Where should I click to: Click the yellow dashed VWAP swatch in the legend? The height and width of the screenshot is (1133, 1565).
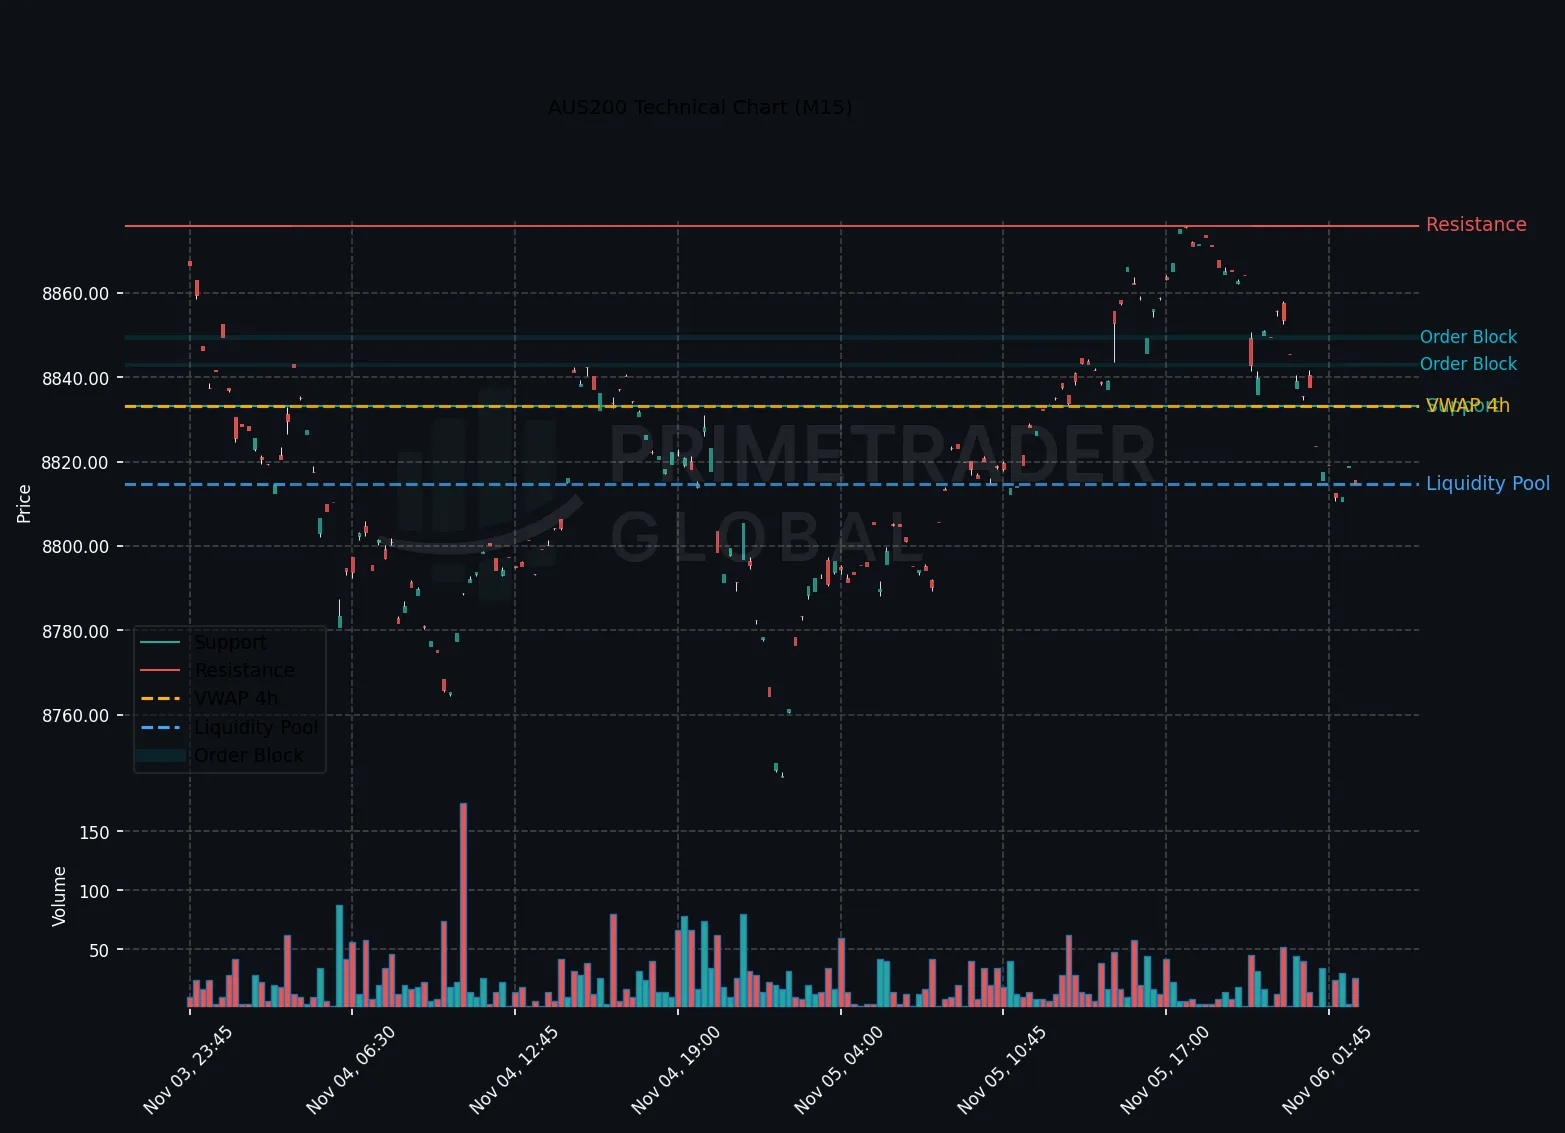click(160, 698)
